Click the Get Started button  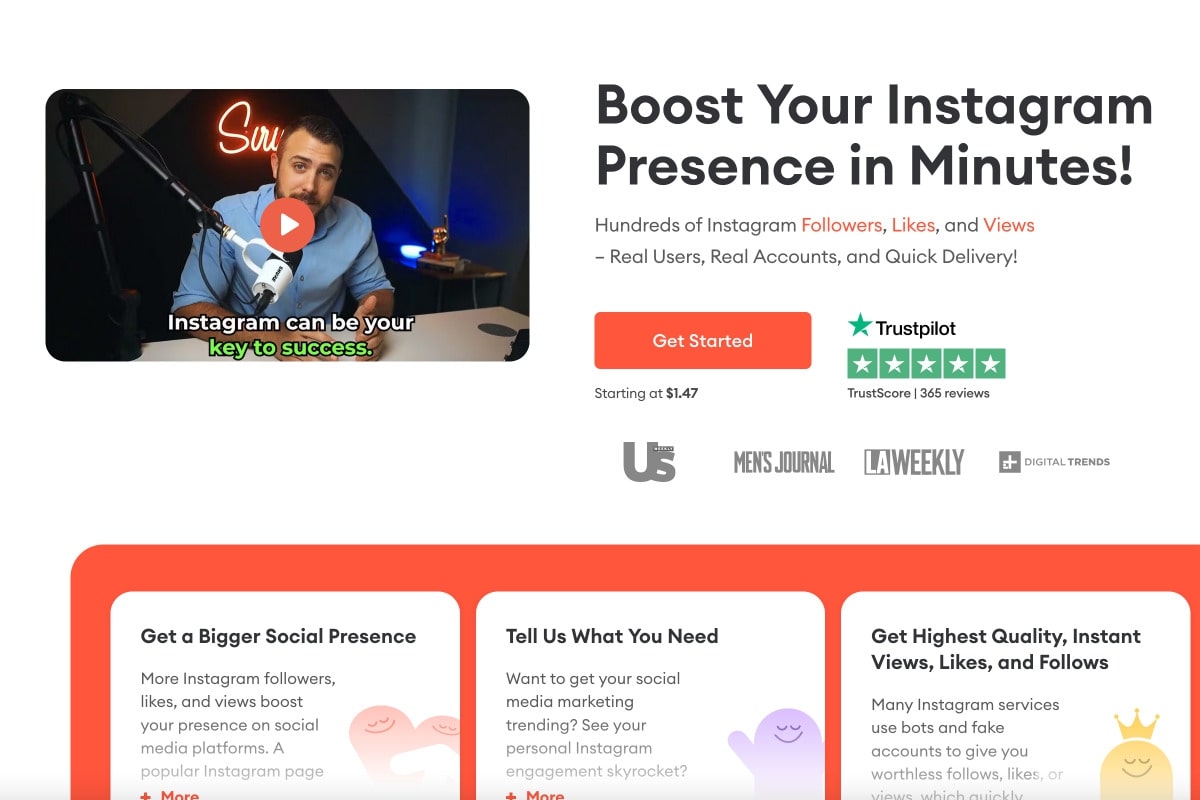pyautogui.click(x=702, y=340)
